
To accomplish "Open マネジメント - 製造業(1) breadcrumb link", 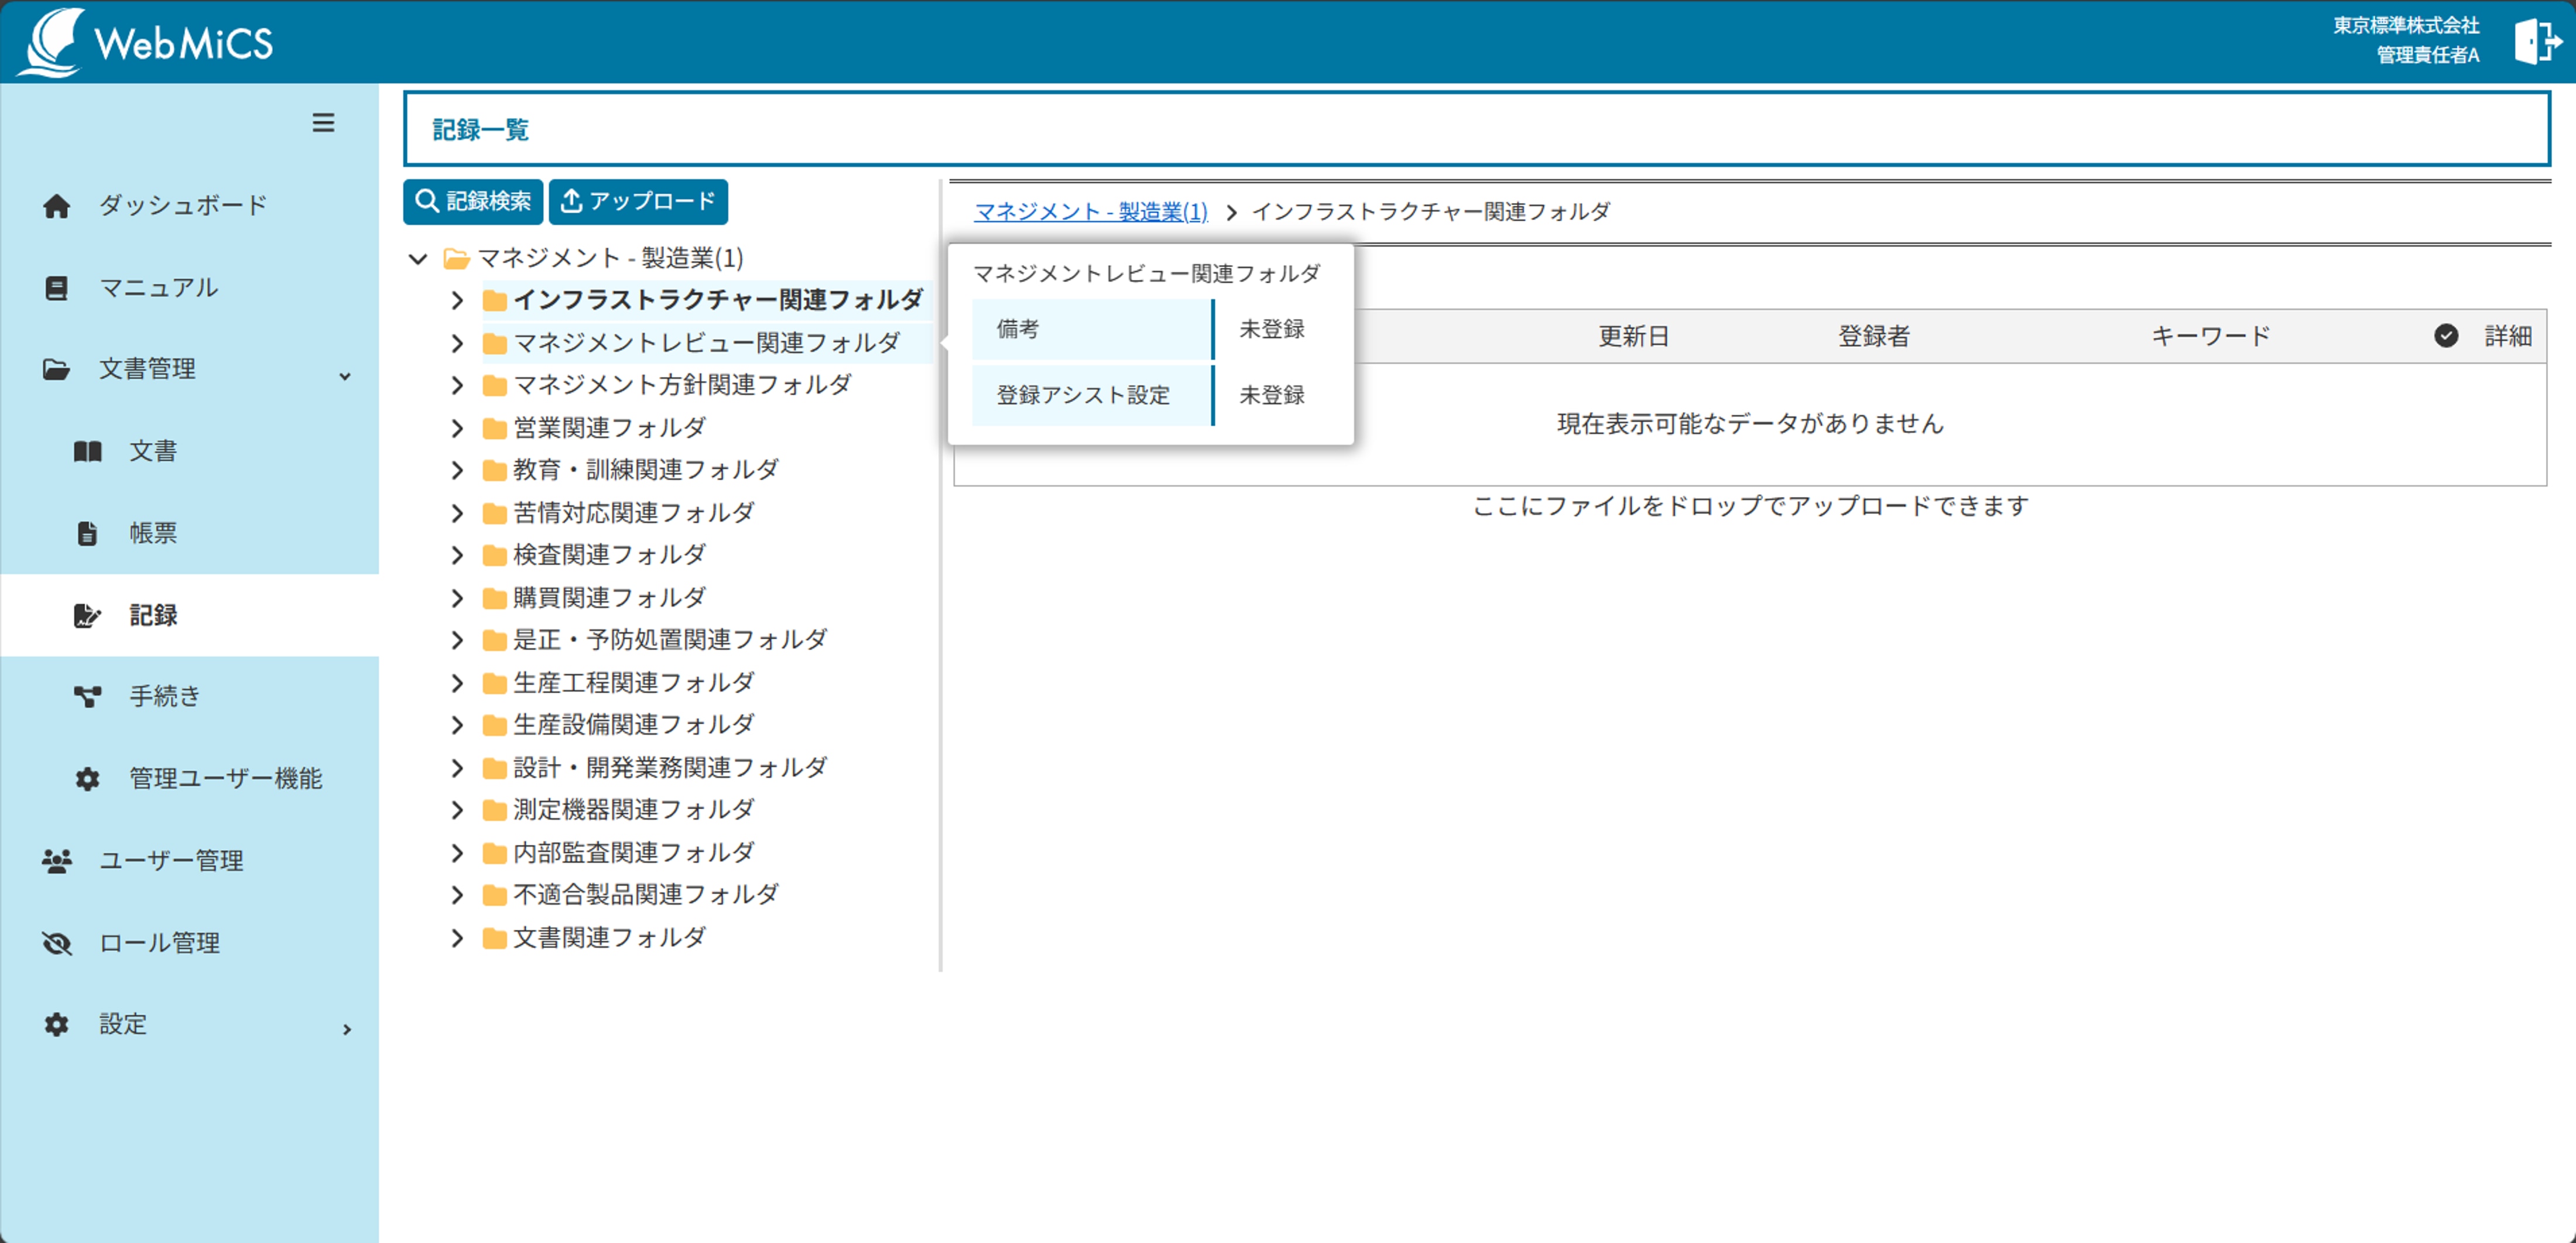I will pyautogui.click(x=1090, y=212).
